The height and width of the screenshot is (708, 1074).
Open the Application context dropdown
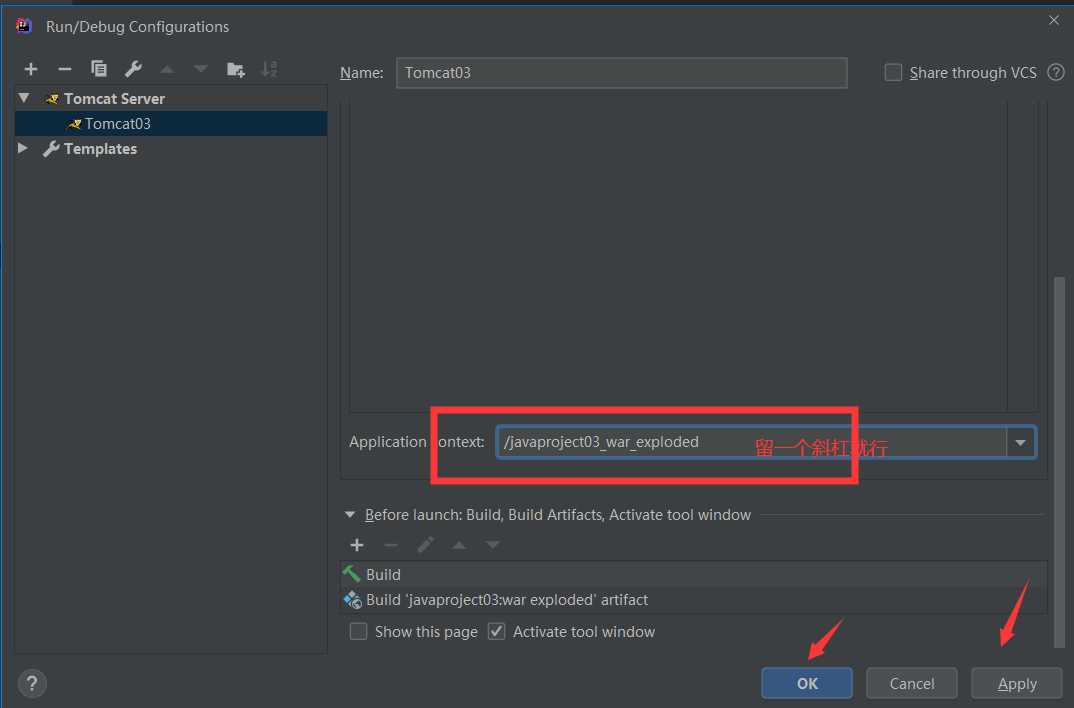tap(1021, 442)
